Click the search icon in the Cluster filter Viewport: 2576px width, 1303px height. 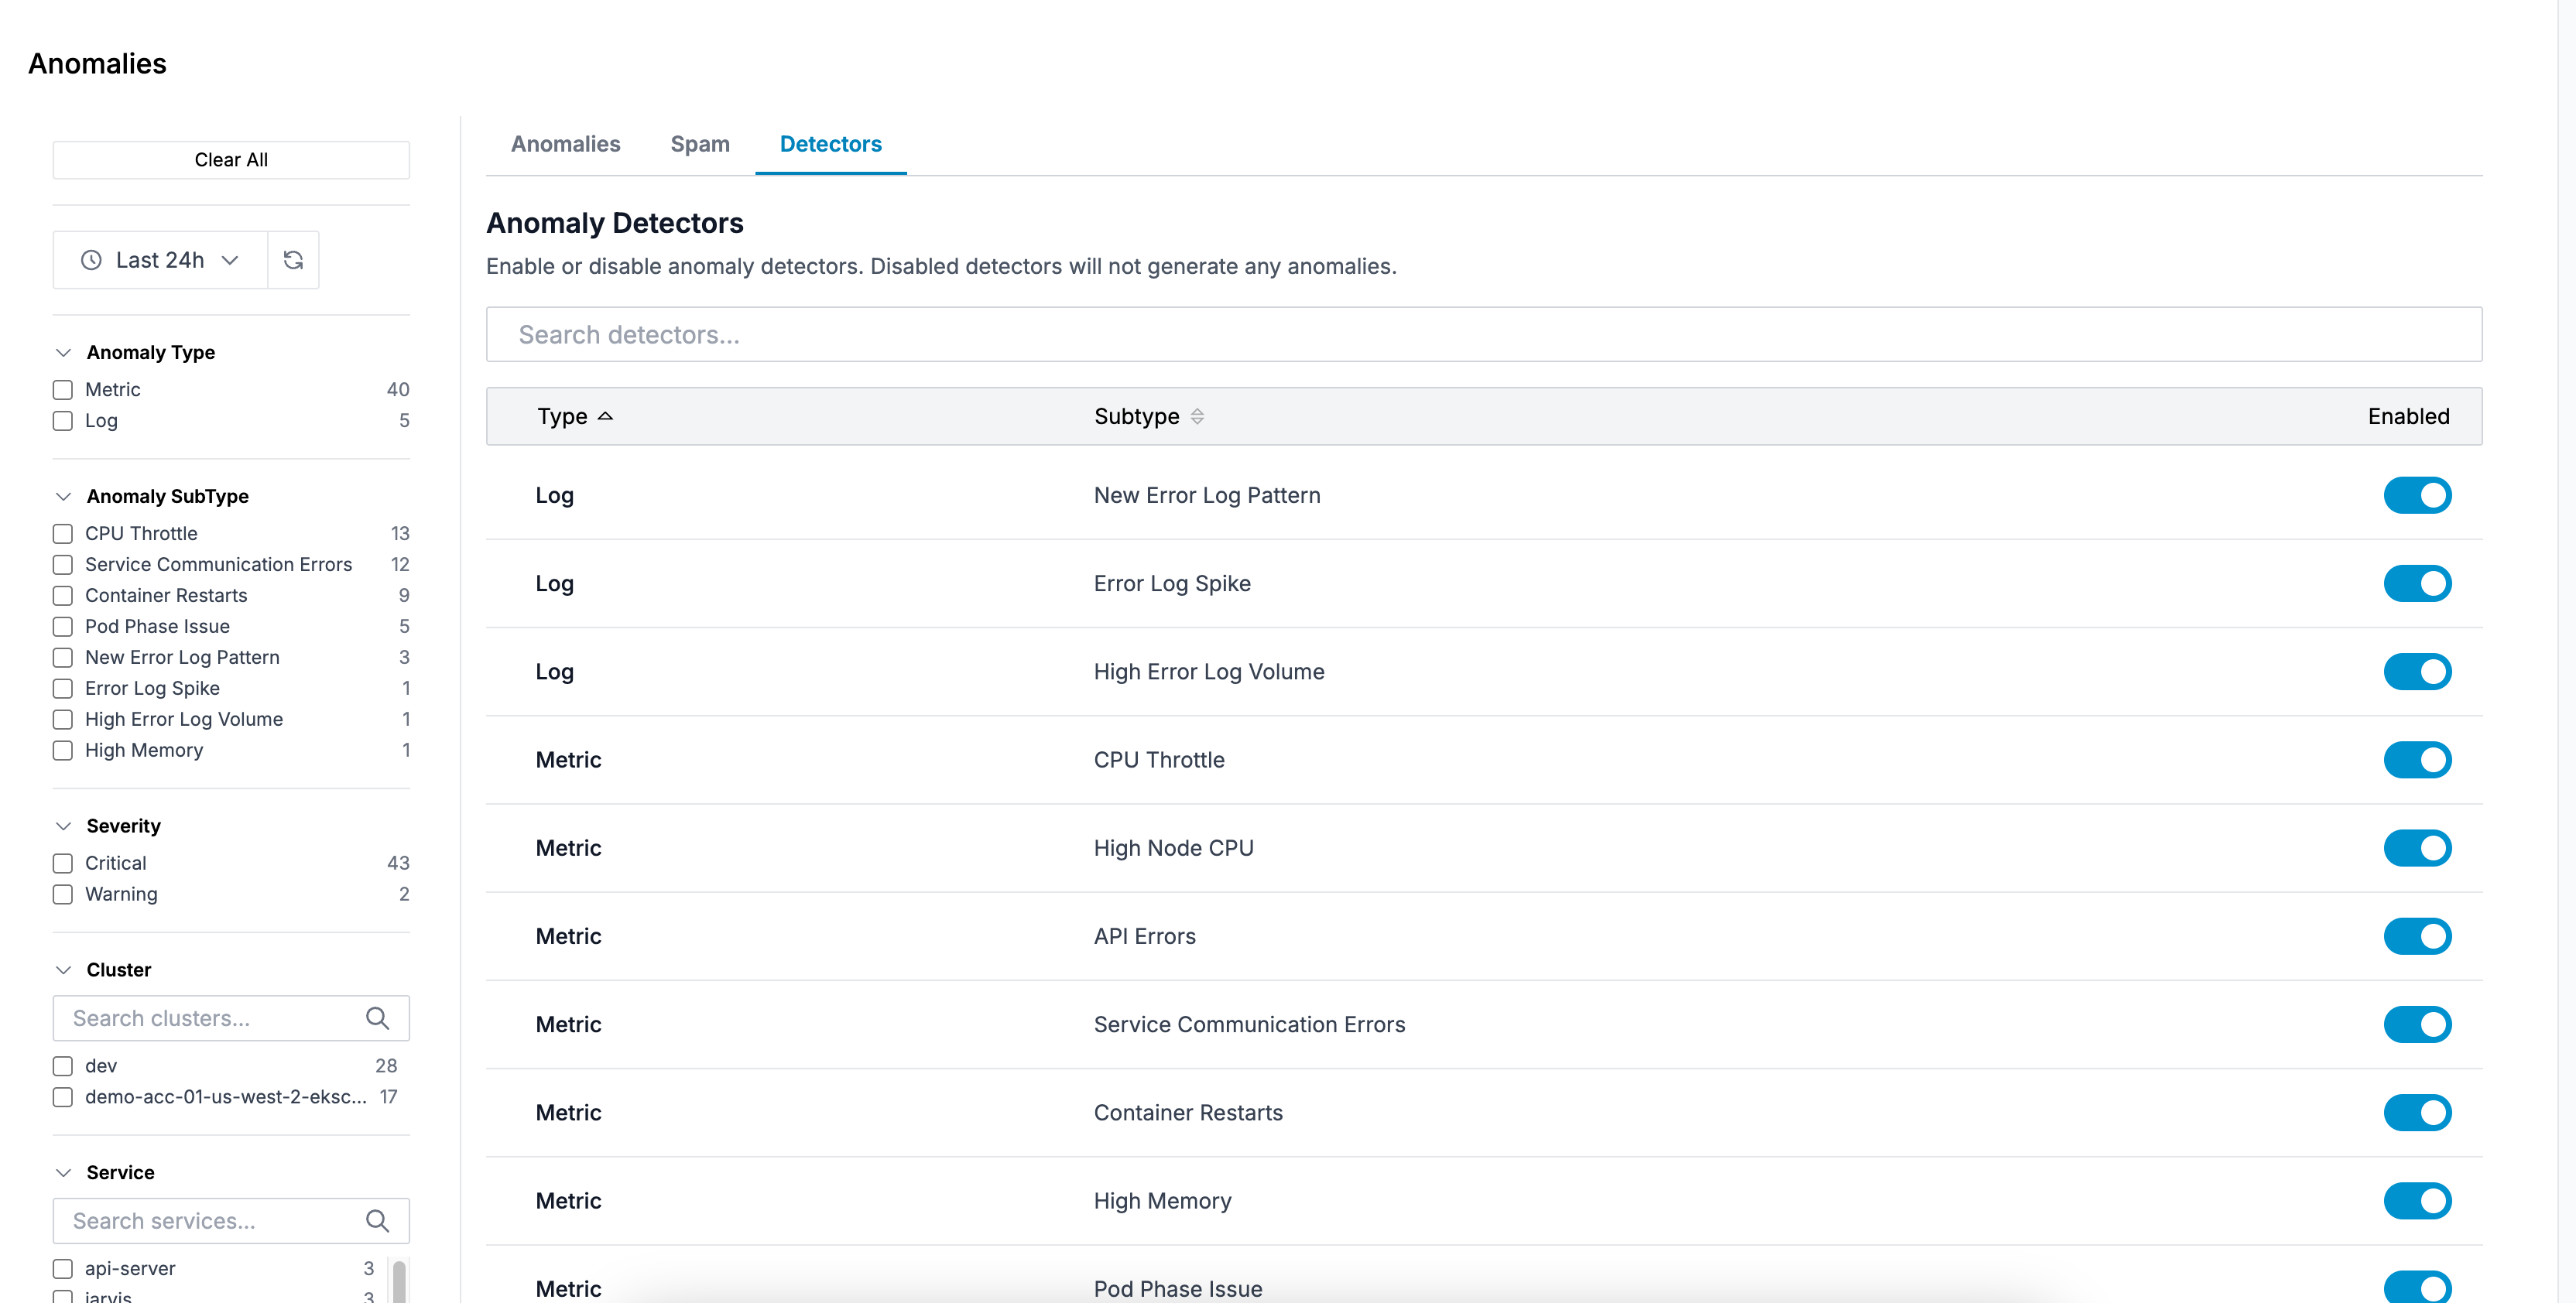coord(377,1018)
